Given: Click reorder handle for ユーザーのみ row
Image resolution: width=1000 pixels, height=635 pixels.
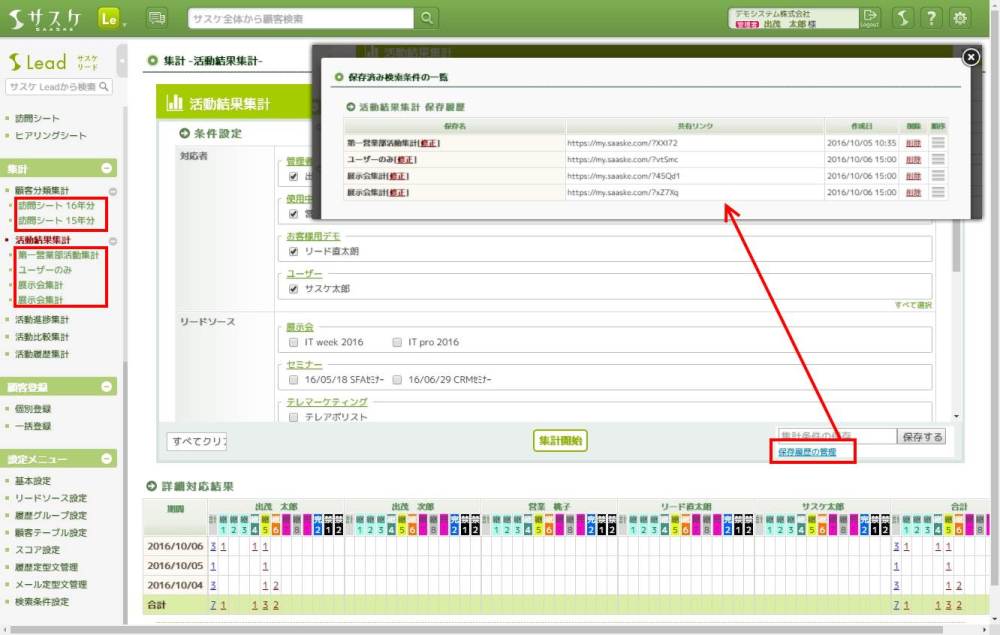Looking at the screenshot, I should (x=937, y=160).
